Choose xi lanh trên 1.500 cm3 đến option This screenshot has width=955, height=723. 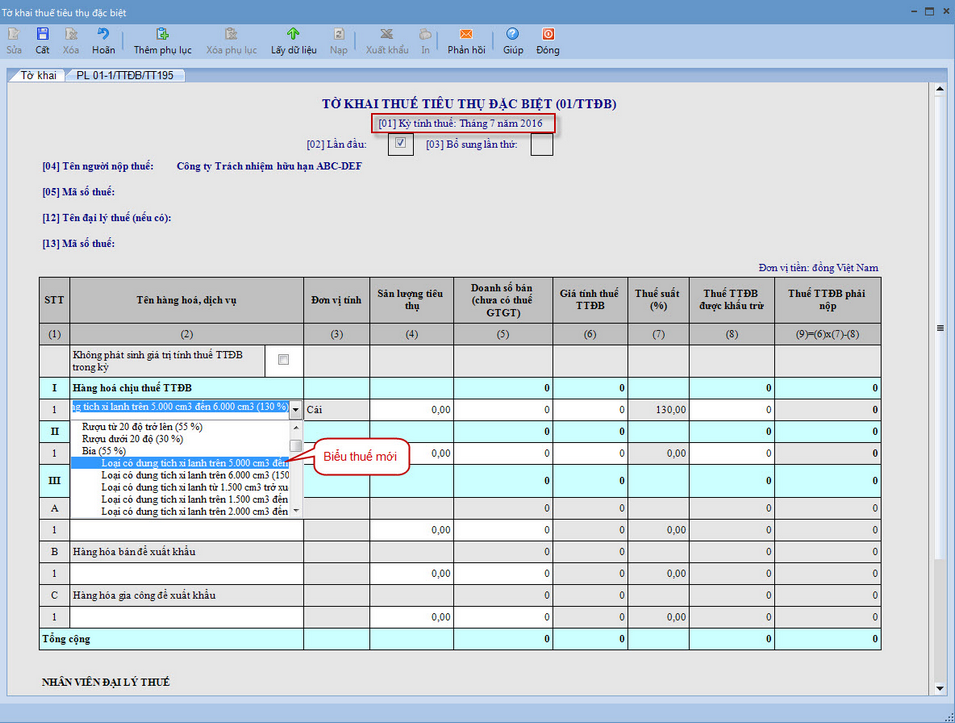[195, 499]
